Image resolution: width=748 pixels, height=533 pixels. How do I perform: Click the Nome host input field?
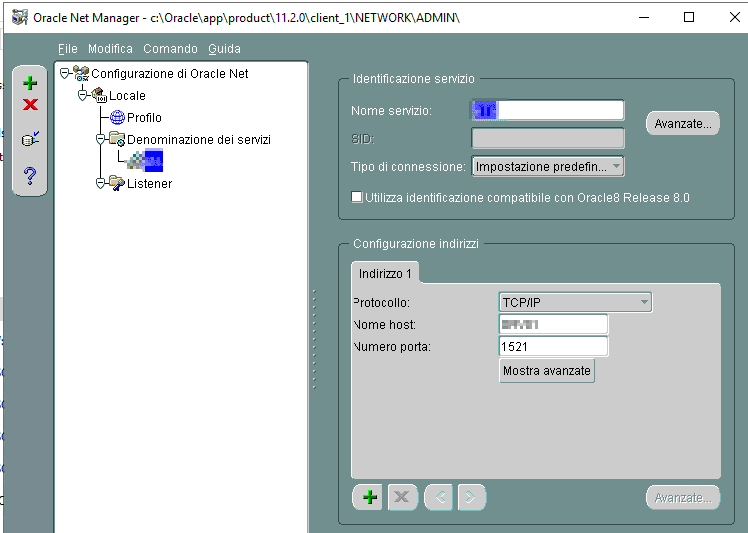(553, 324)
